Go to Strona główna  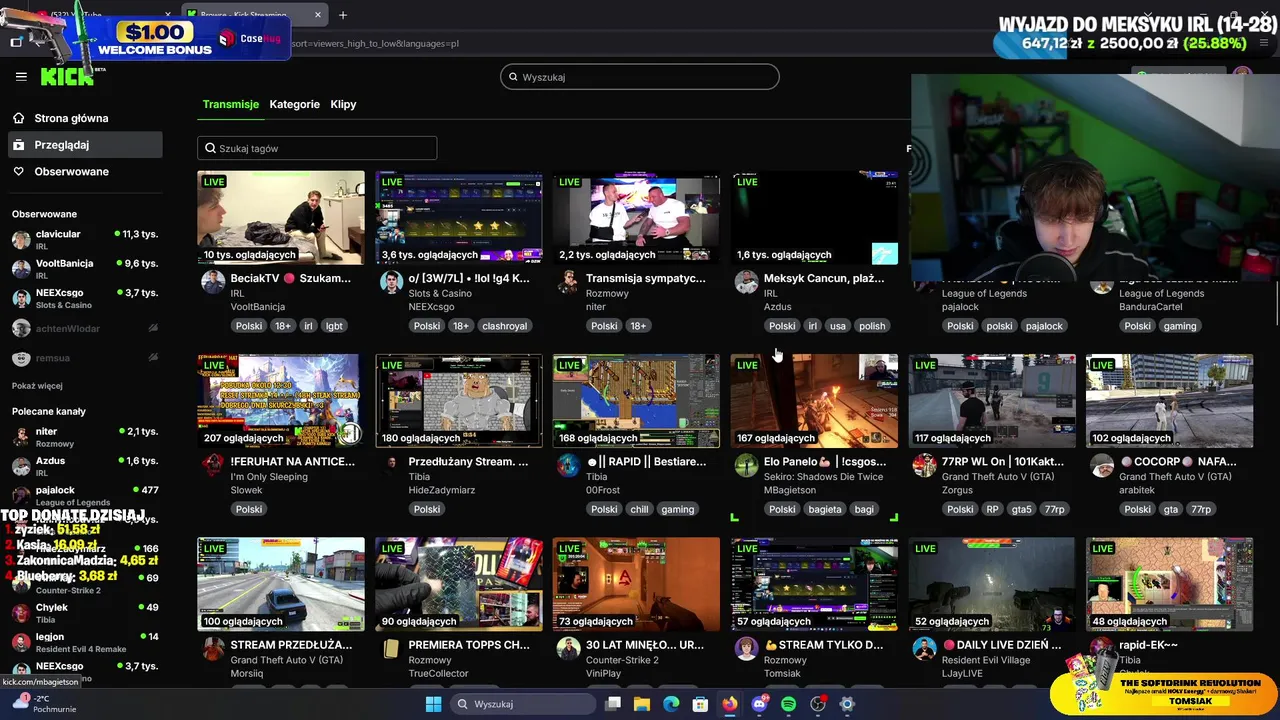[x=71, y=118]
